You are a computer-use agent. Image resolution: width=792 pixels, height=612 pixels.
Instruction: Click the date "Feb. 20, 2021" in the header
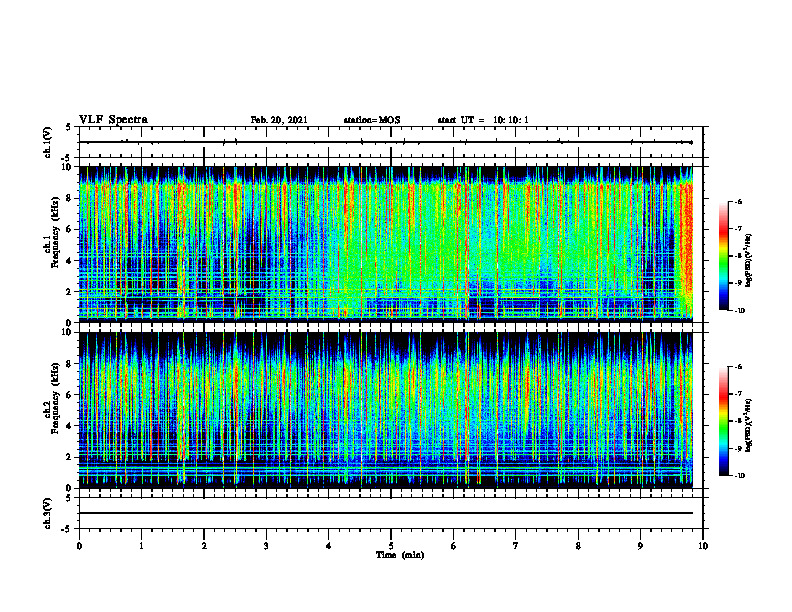[279, 120]
